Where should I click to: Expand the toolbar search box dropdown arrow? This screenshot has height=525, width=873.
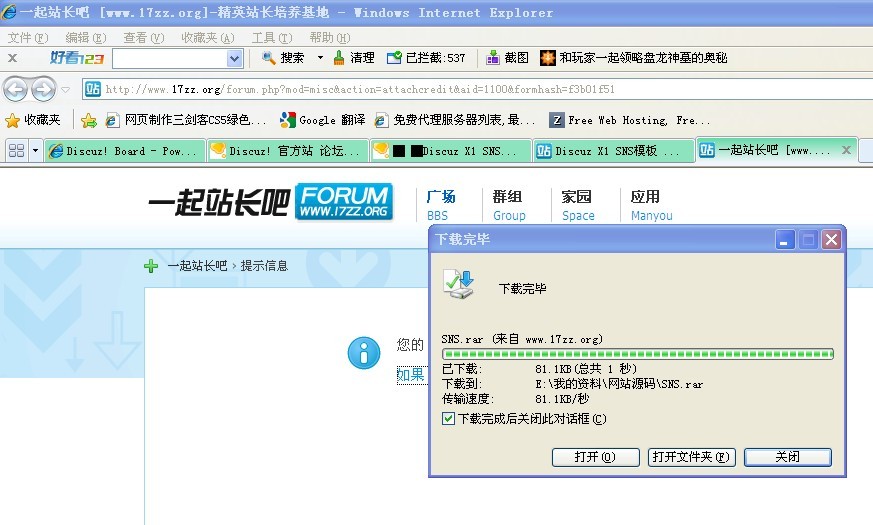[x=235, y=58]
